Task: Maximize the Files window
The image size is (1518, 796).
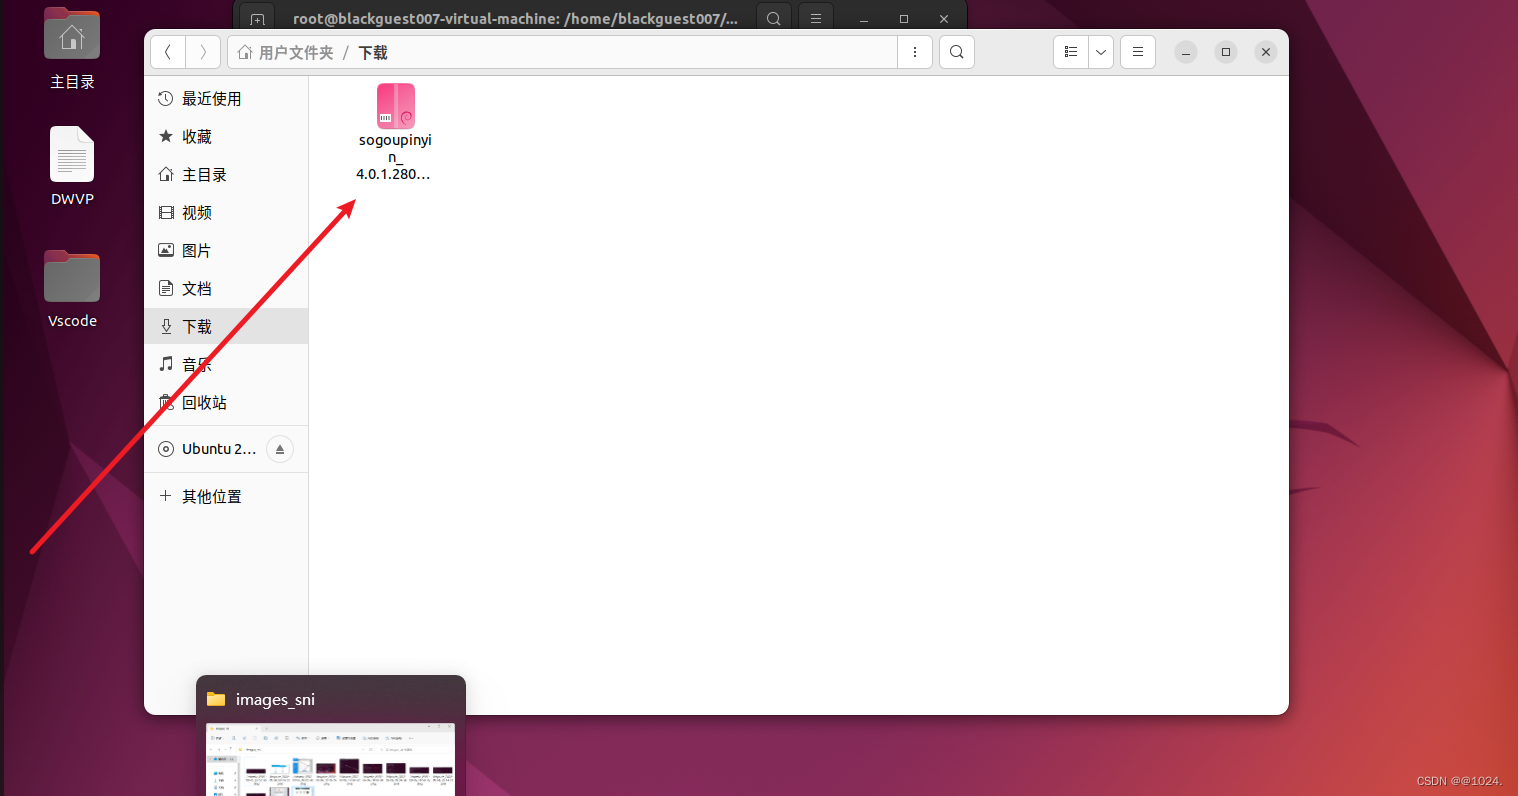Action: point(1226,52)
